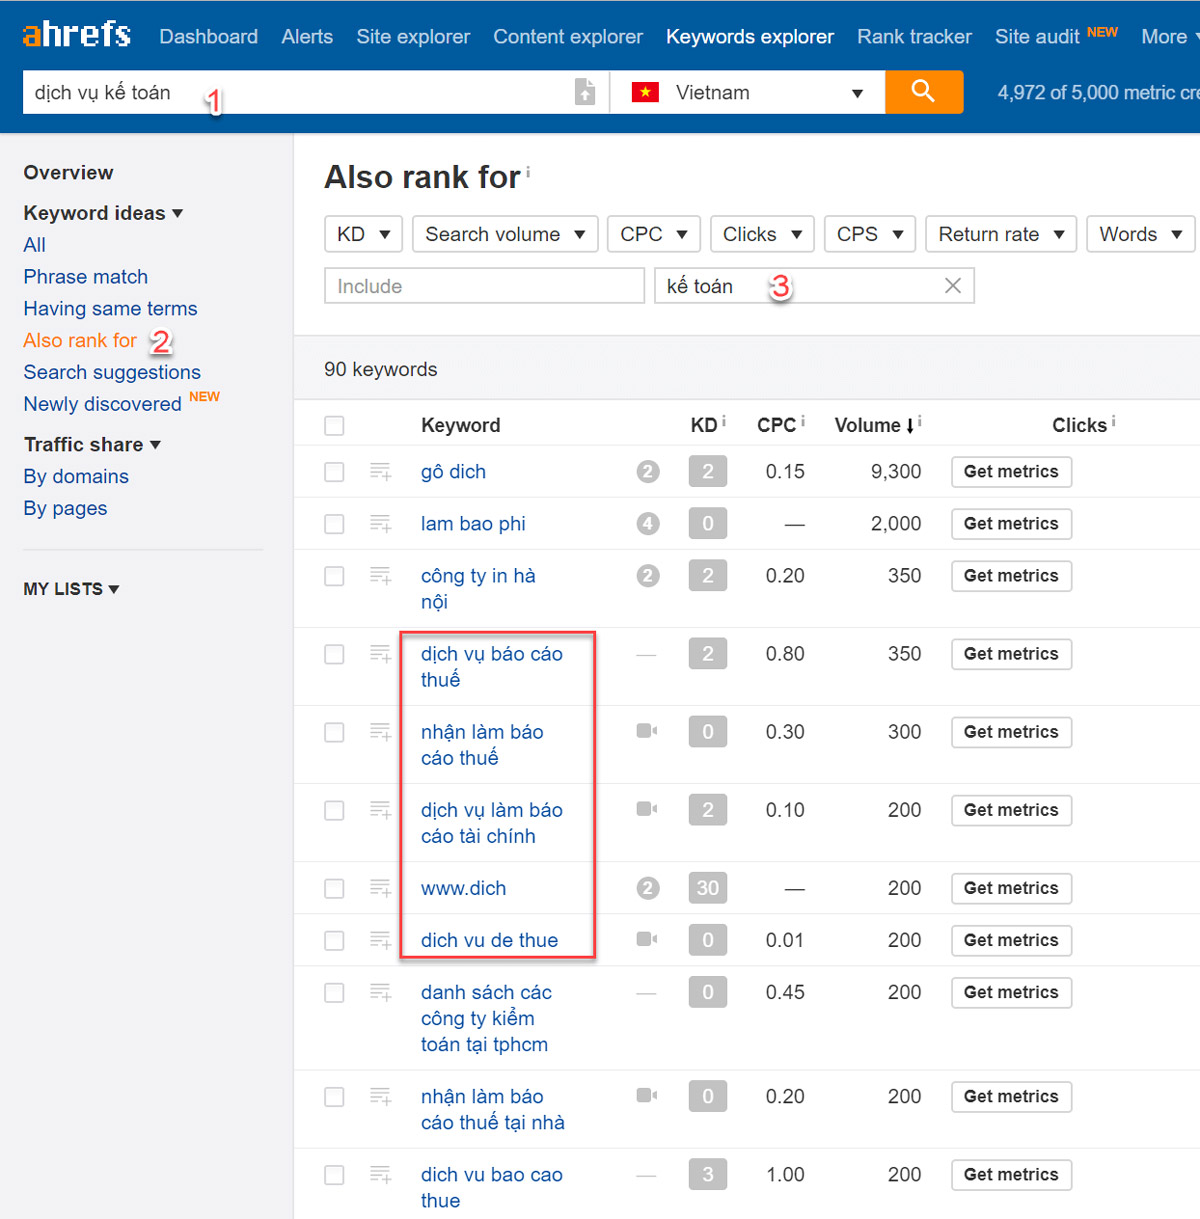Screen dimensions: 1200x1219
Task: Collapse the Keyword ideas section
Action: [103, 213]
